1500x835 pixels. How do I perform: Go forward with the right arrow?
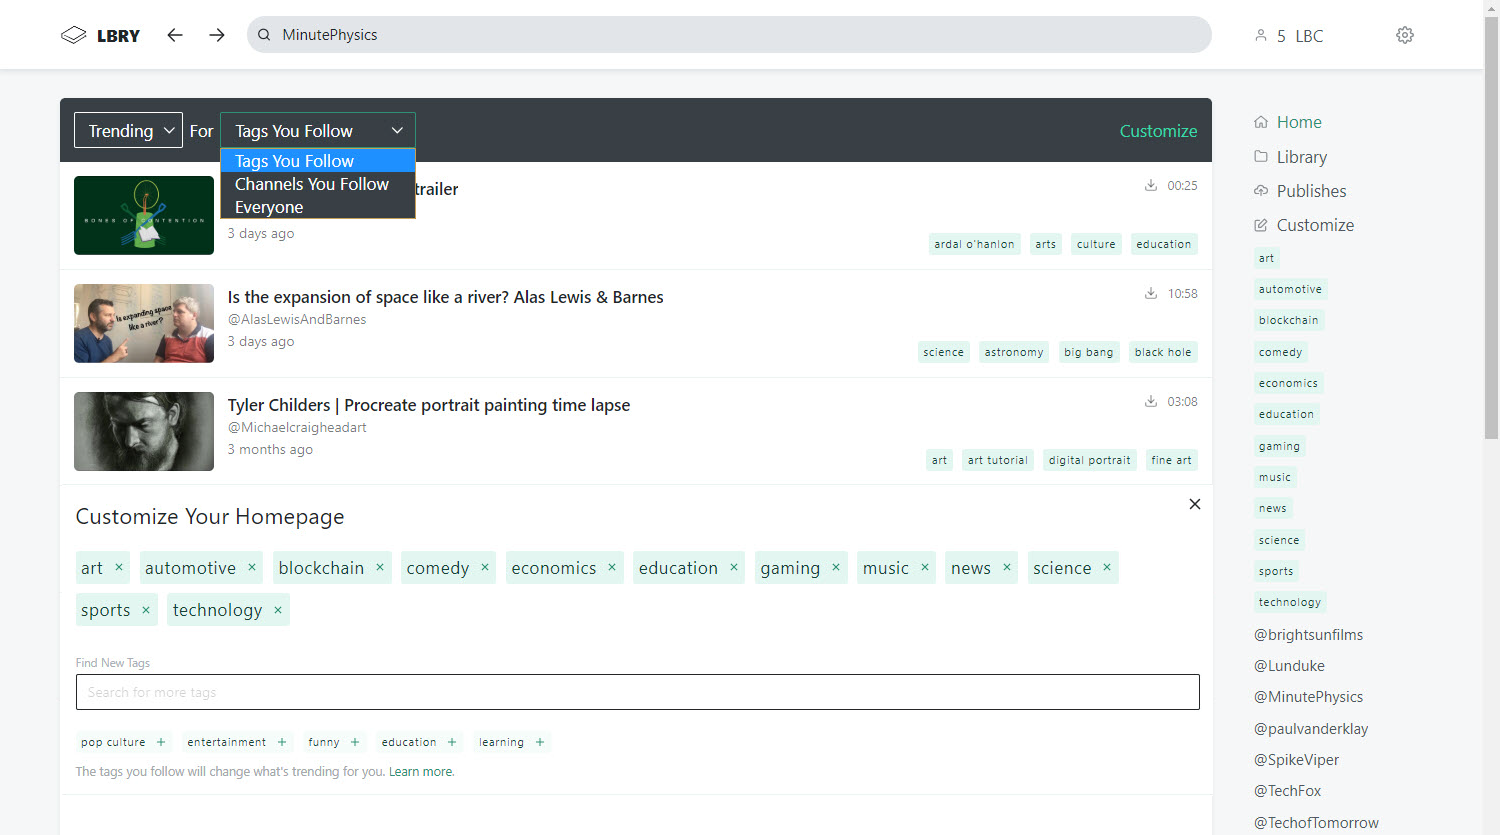pyautogui.click(x=217, y=35)
